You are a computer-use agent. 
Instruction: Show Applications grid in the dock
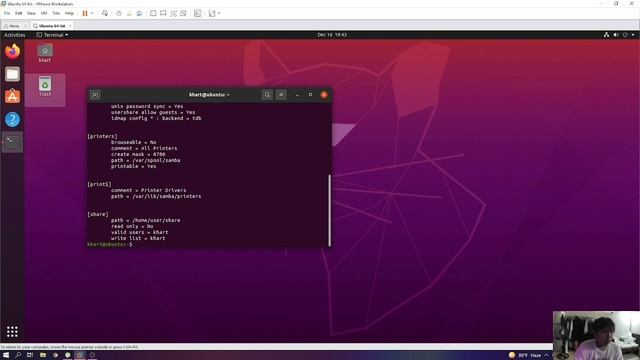click(x=12, y=331)
